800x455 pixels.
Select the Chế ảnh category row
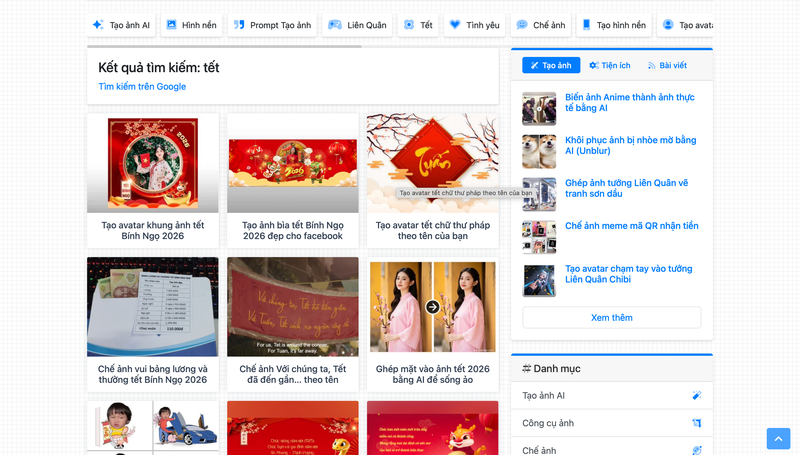pos(612,448)
